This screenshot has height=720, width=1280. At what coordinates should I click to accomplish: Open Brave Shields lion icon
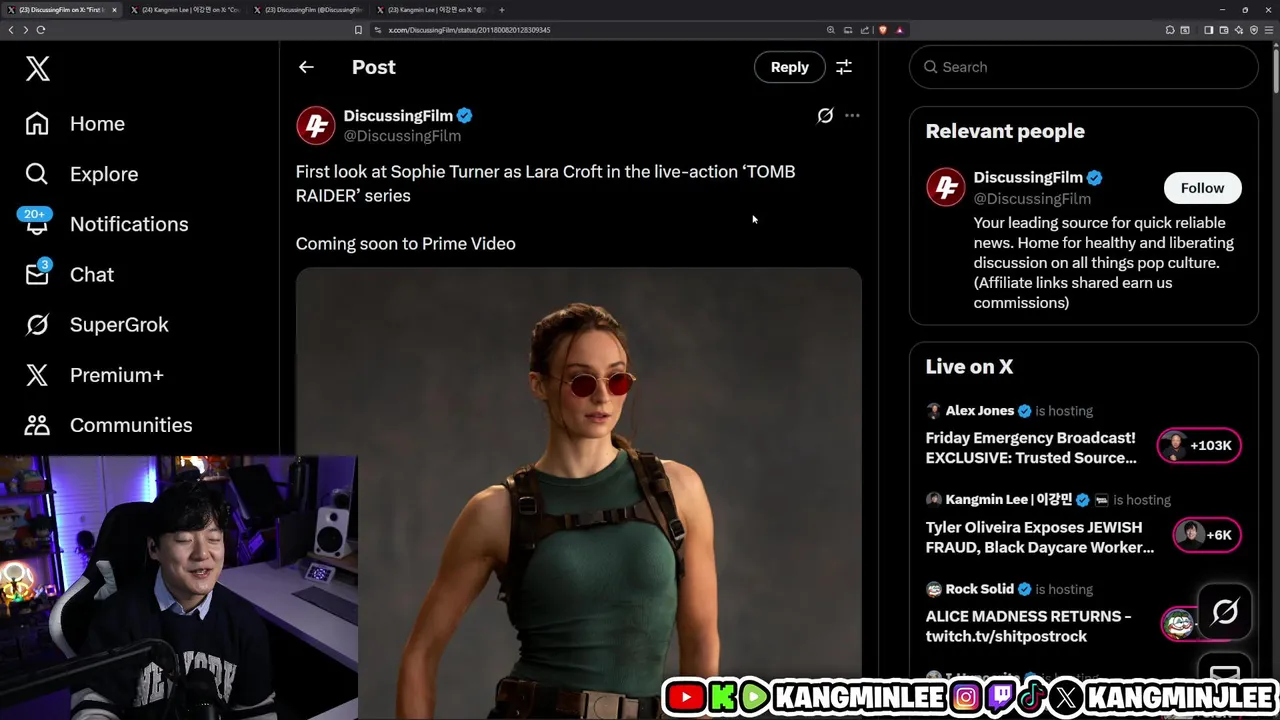(x=882, y=30)
